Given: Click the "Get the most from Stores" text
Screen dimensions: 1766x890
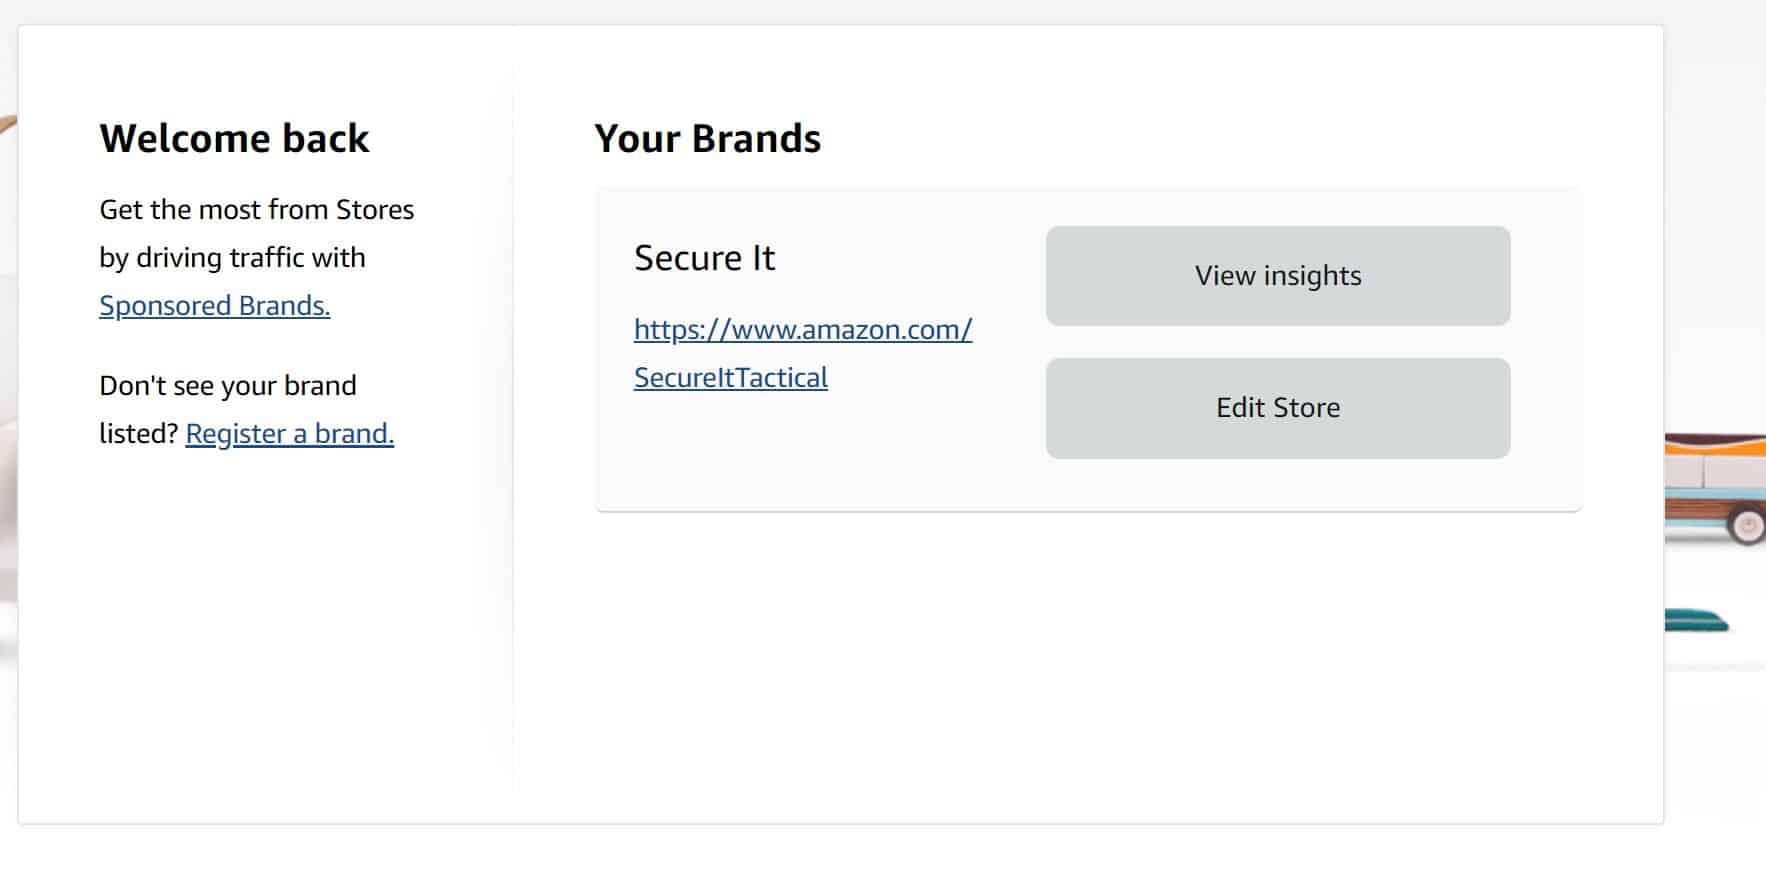Looking at the screenshot, I should [x=256, y=209].
